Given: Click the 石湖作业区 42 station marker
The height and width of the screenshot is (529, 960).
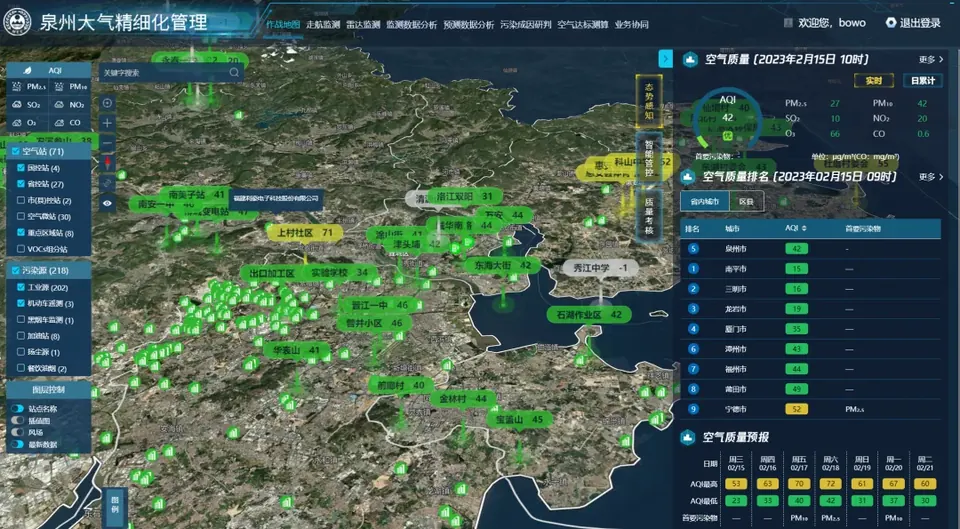Looking at the screenshot, I should point(589,315).
